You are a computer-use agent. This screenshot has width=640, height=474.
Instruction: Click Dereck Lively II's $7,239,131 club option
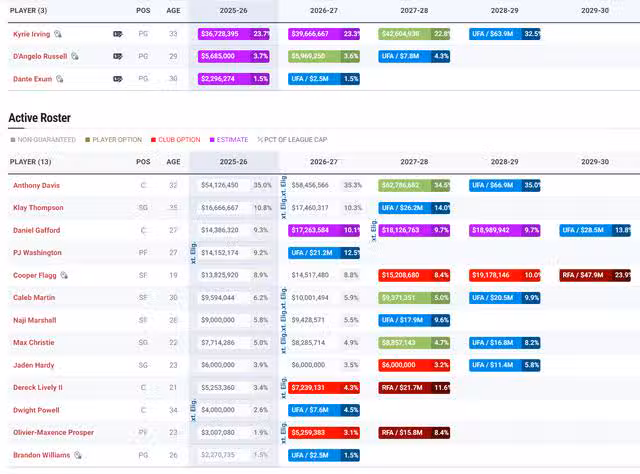[324, 387]
